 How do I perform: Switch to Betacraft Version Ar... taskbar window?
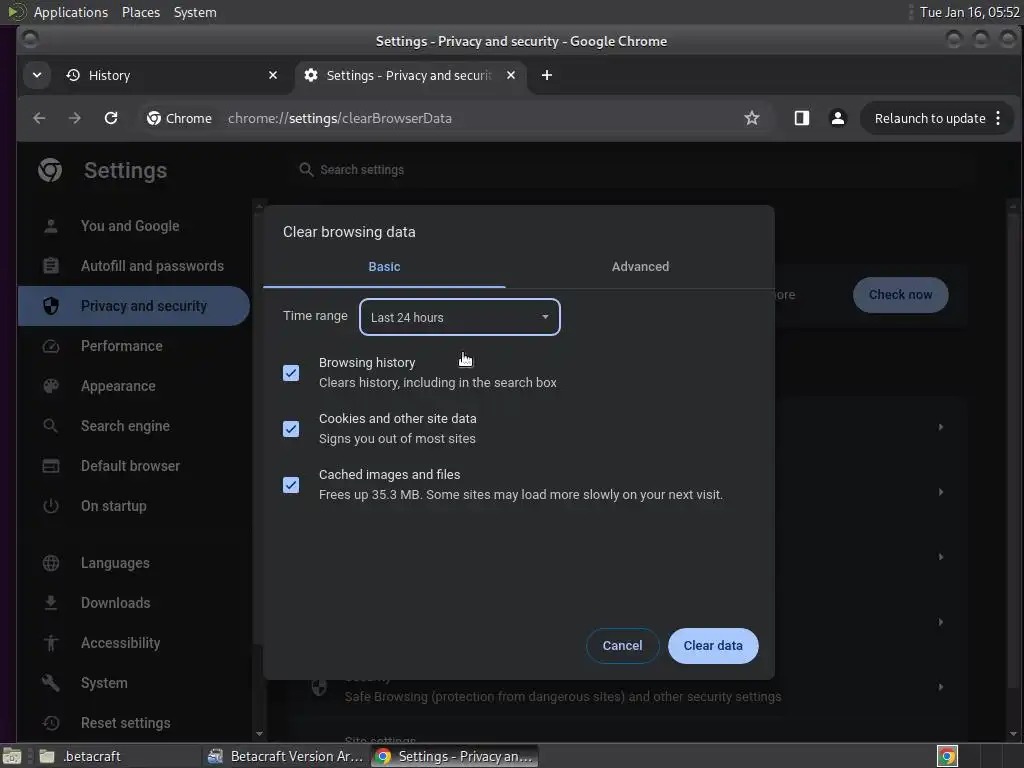285,756
